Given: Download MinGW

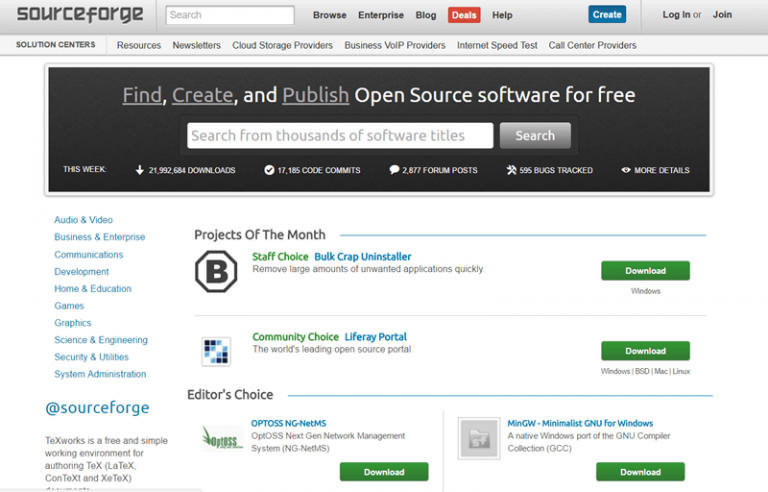Looking at the screenshot, I should (x=640, y=472).
